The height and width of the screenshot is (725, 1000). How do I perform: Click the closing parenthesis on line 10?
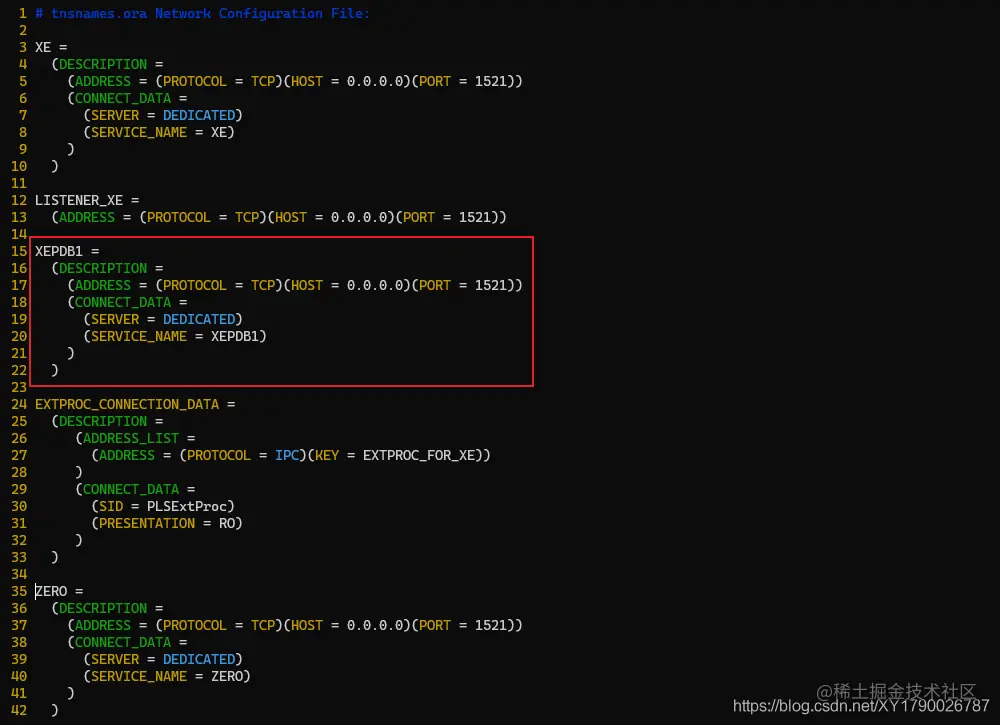(x=55, y=166)
